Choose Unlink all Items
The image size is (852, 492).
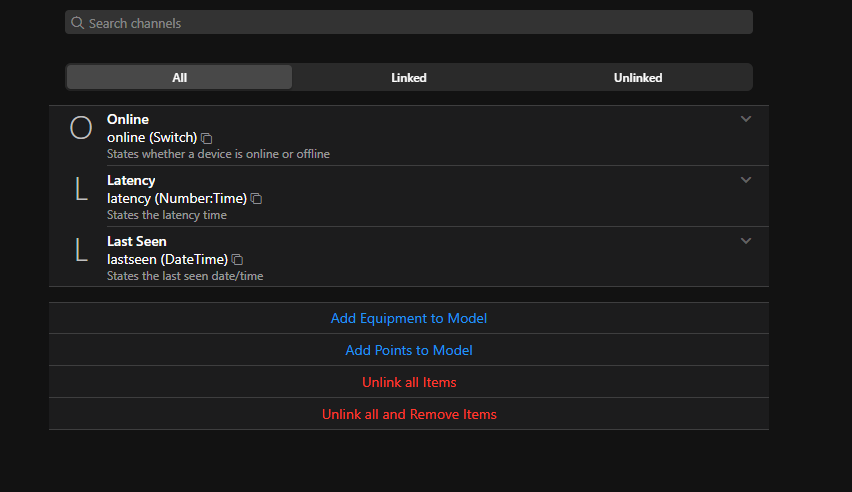pos(409,382)
